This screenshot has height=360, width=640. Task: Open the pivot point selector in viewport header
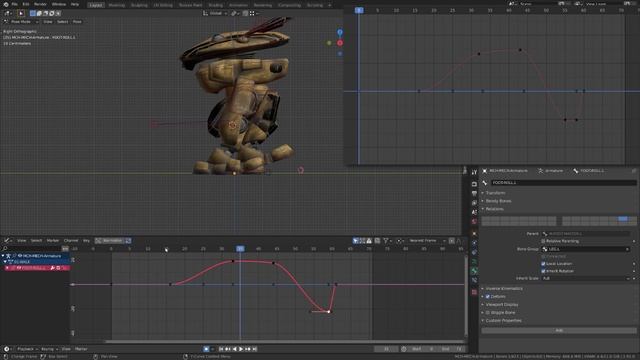tap(235, 13)
